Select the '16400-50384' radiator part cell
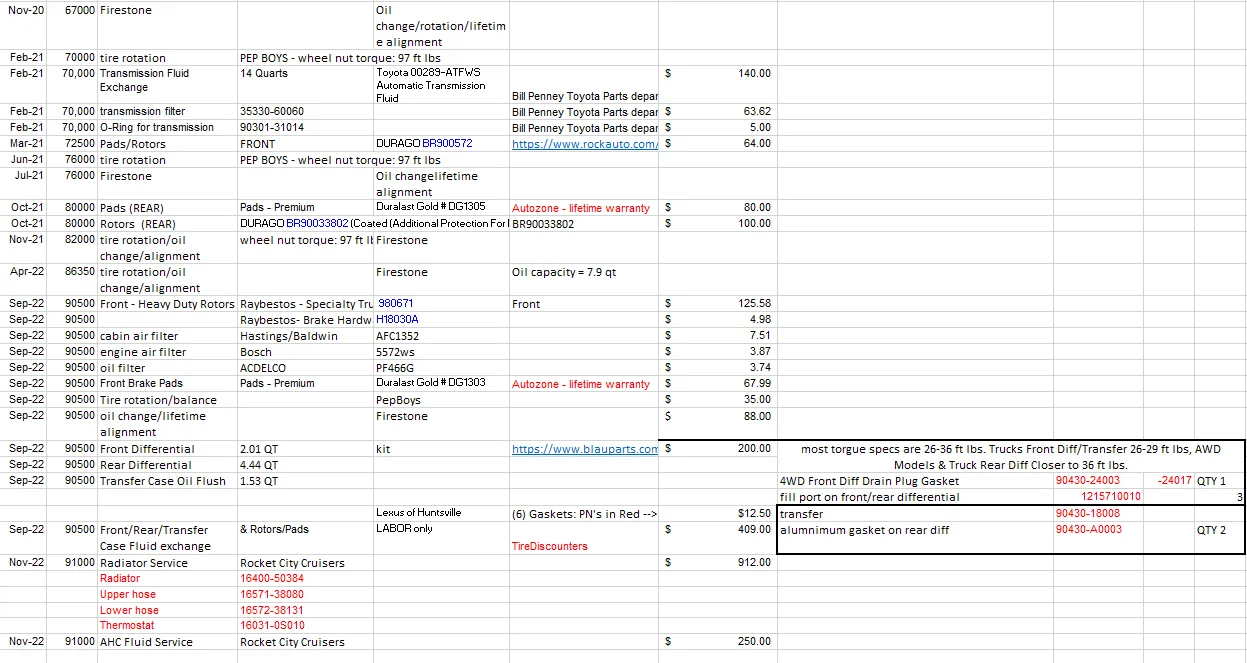 305,578
